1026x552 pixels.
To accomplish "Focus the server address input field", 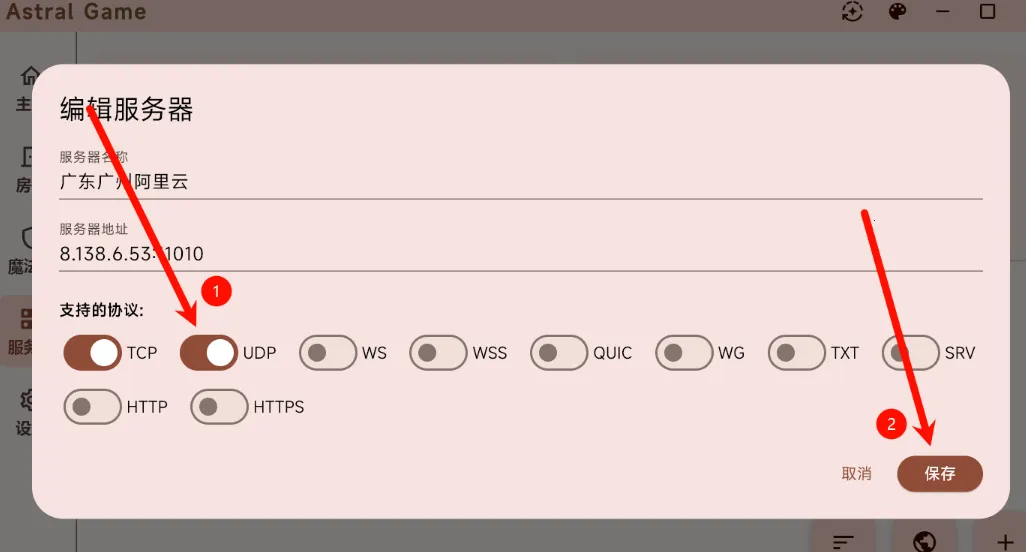I will pos(520,254).
